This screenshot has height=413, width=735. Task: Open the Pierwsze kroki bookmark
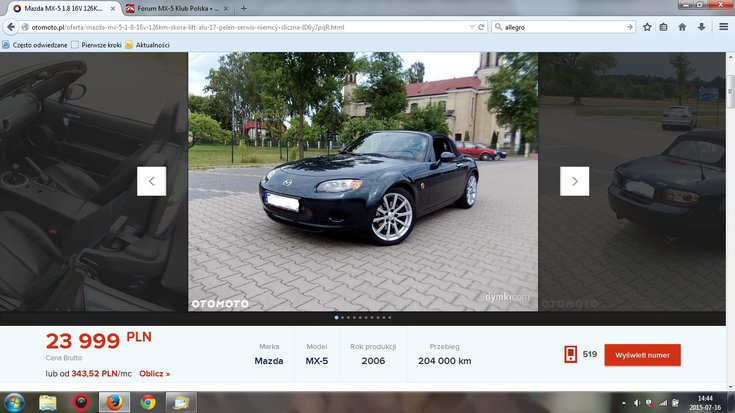(97, 45)
